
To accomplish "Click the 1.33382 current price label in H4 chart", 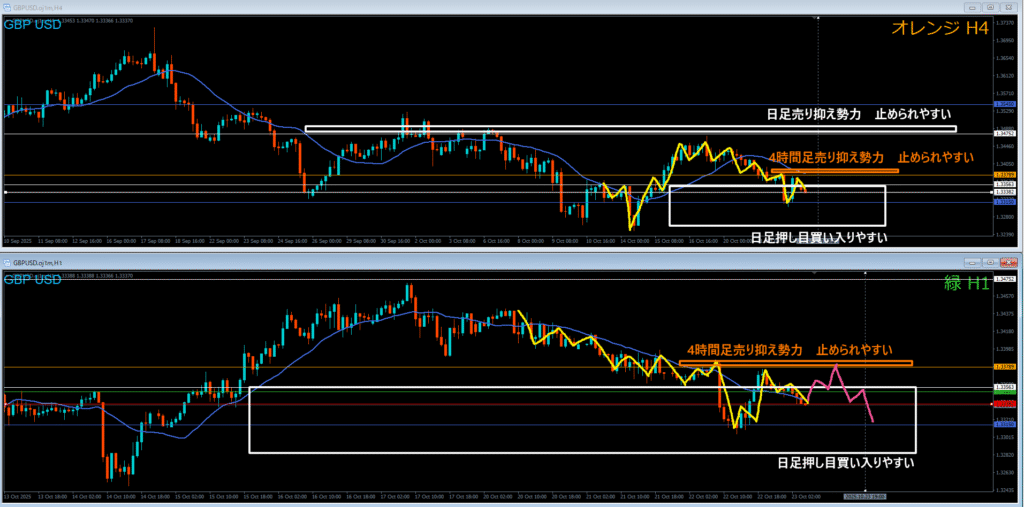I will click(1004, 193).
